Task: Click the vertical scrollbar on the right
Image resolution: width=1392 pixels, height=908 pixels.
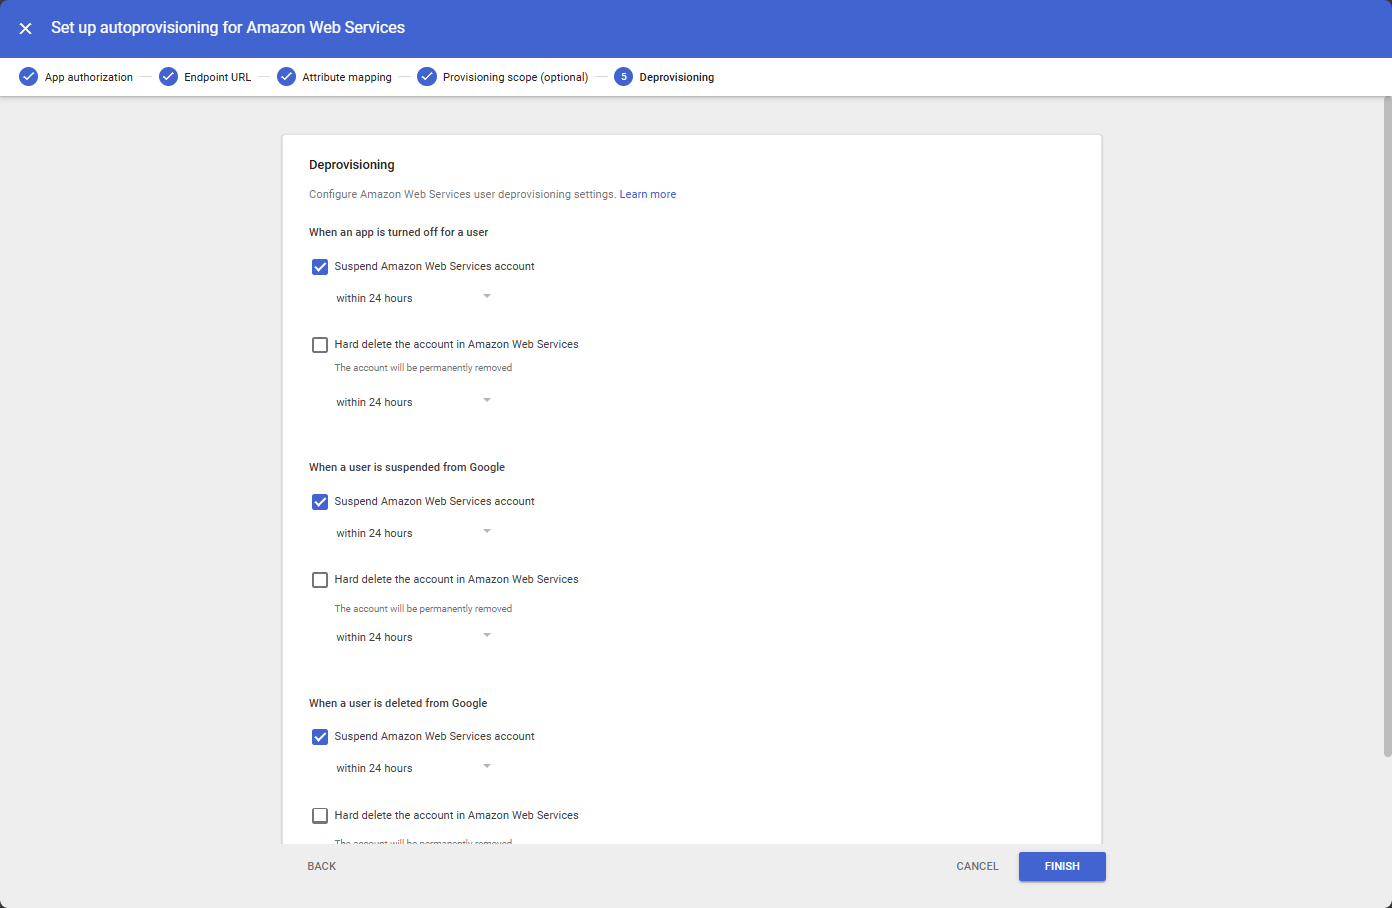Action: (1387, 427)
